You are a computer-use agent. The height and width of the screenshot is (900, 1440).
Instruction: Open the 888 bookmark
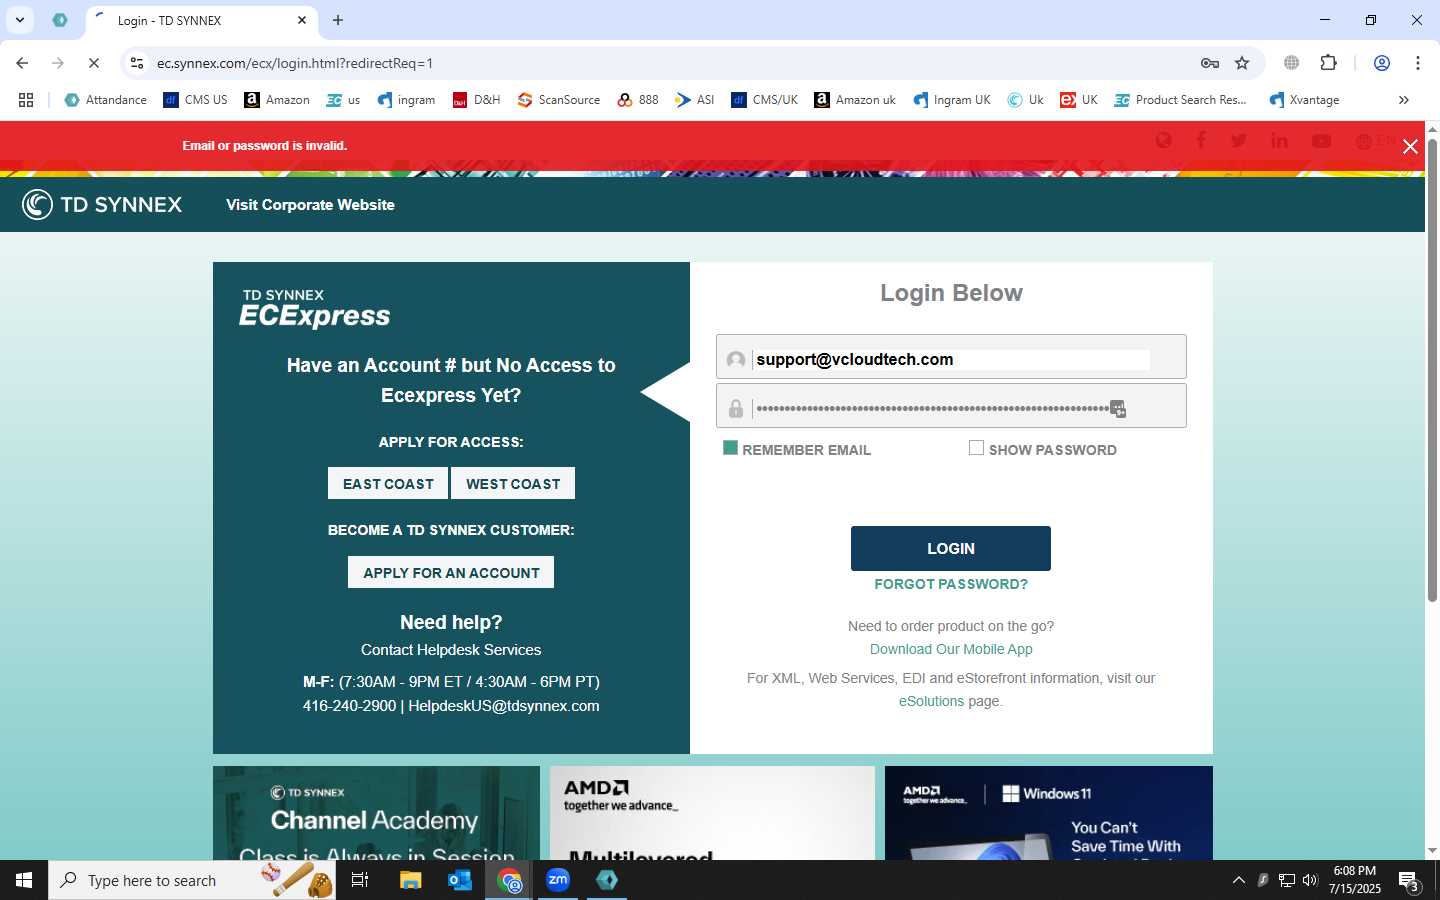638,100
